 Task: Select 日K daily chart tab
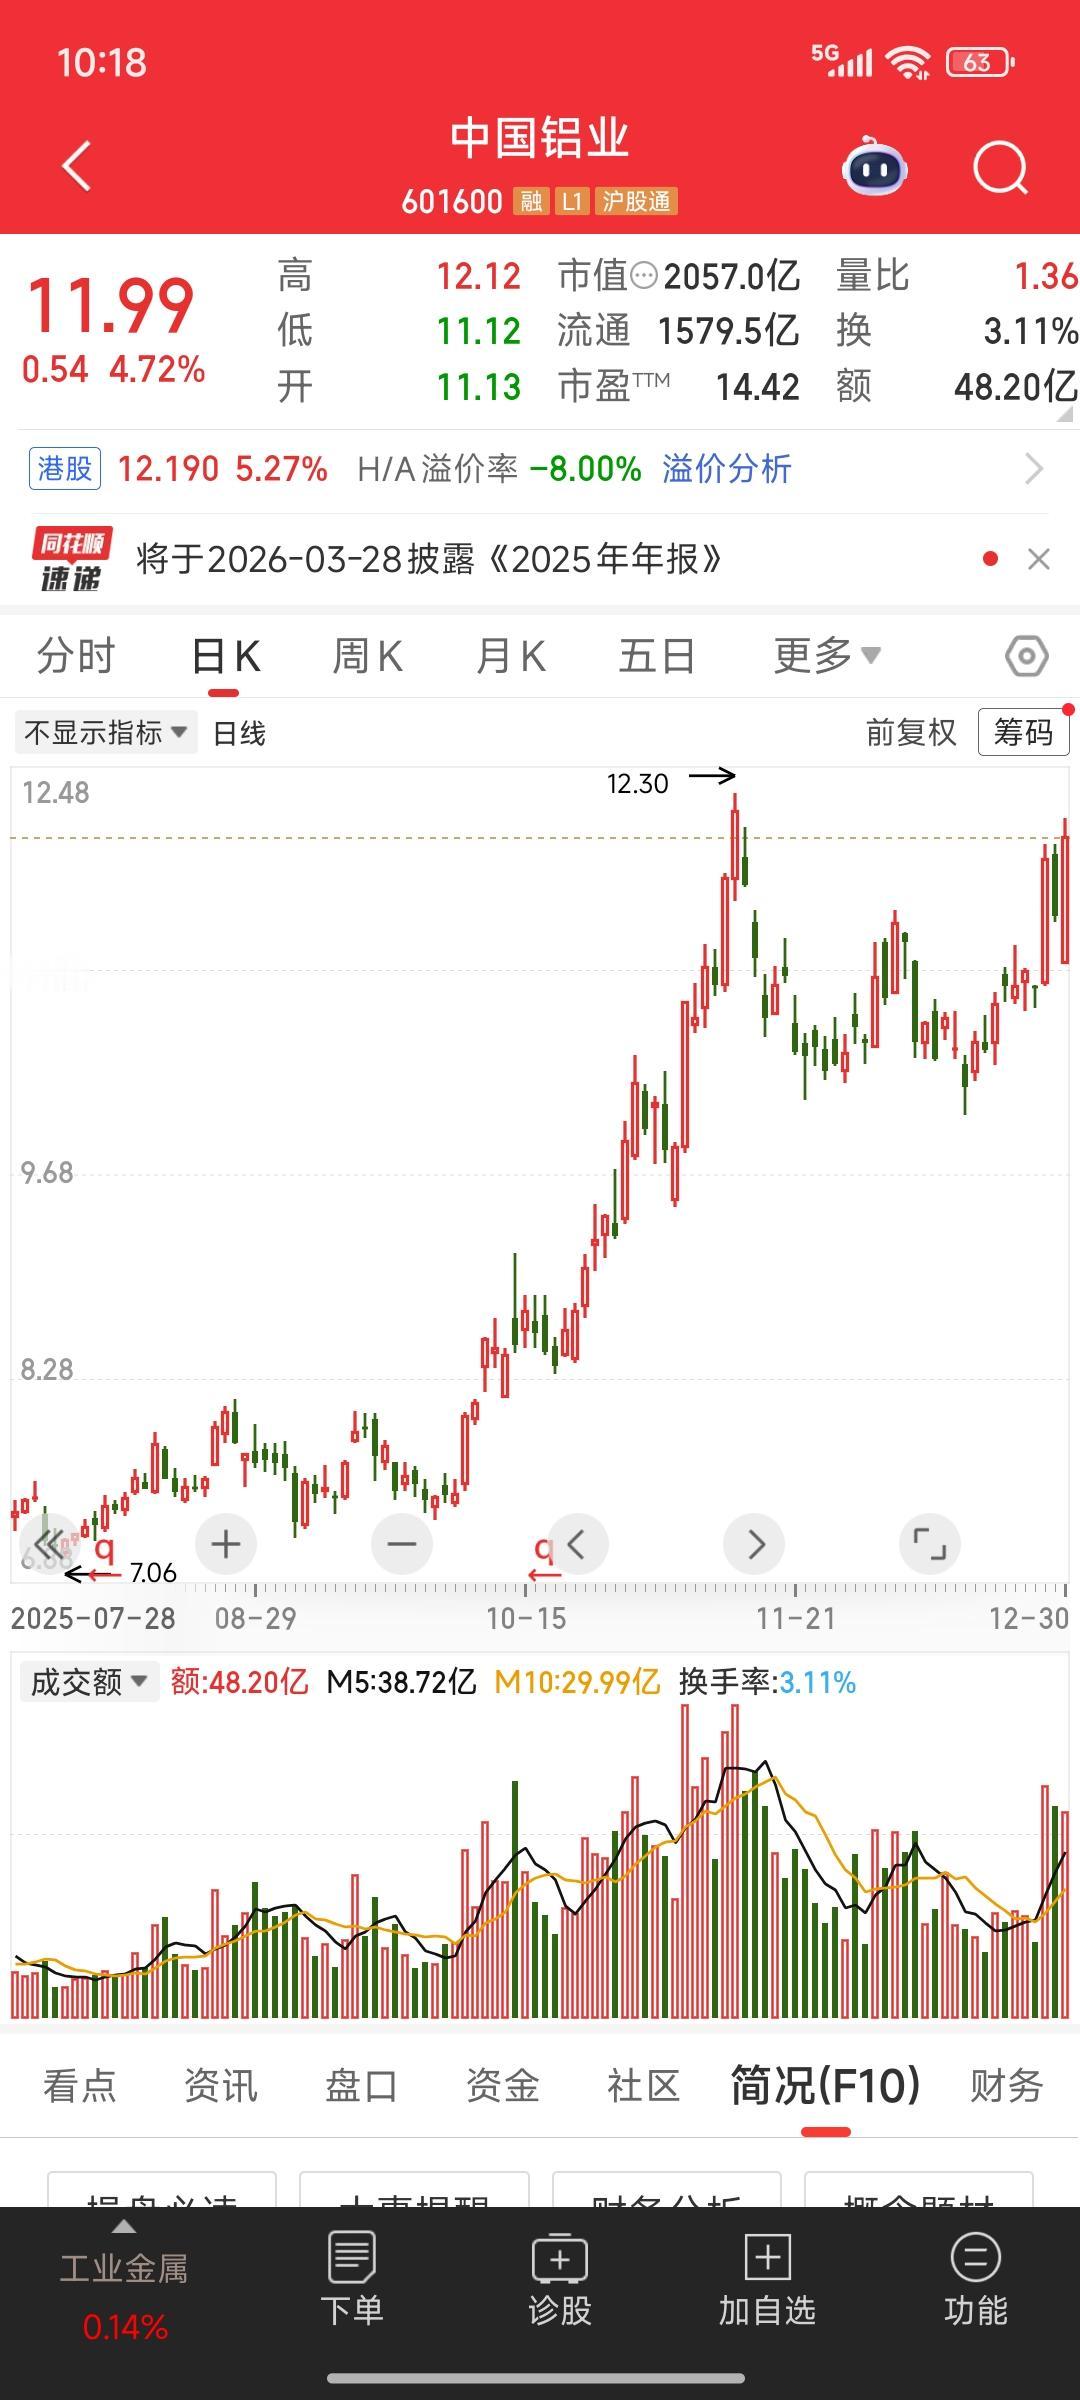click(226, 657)
